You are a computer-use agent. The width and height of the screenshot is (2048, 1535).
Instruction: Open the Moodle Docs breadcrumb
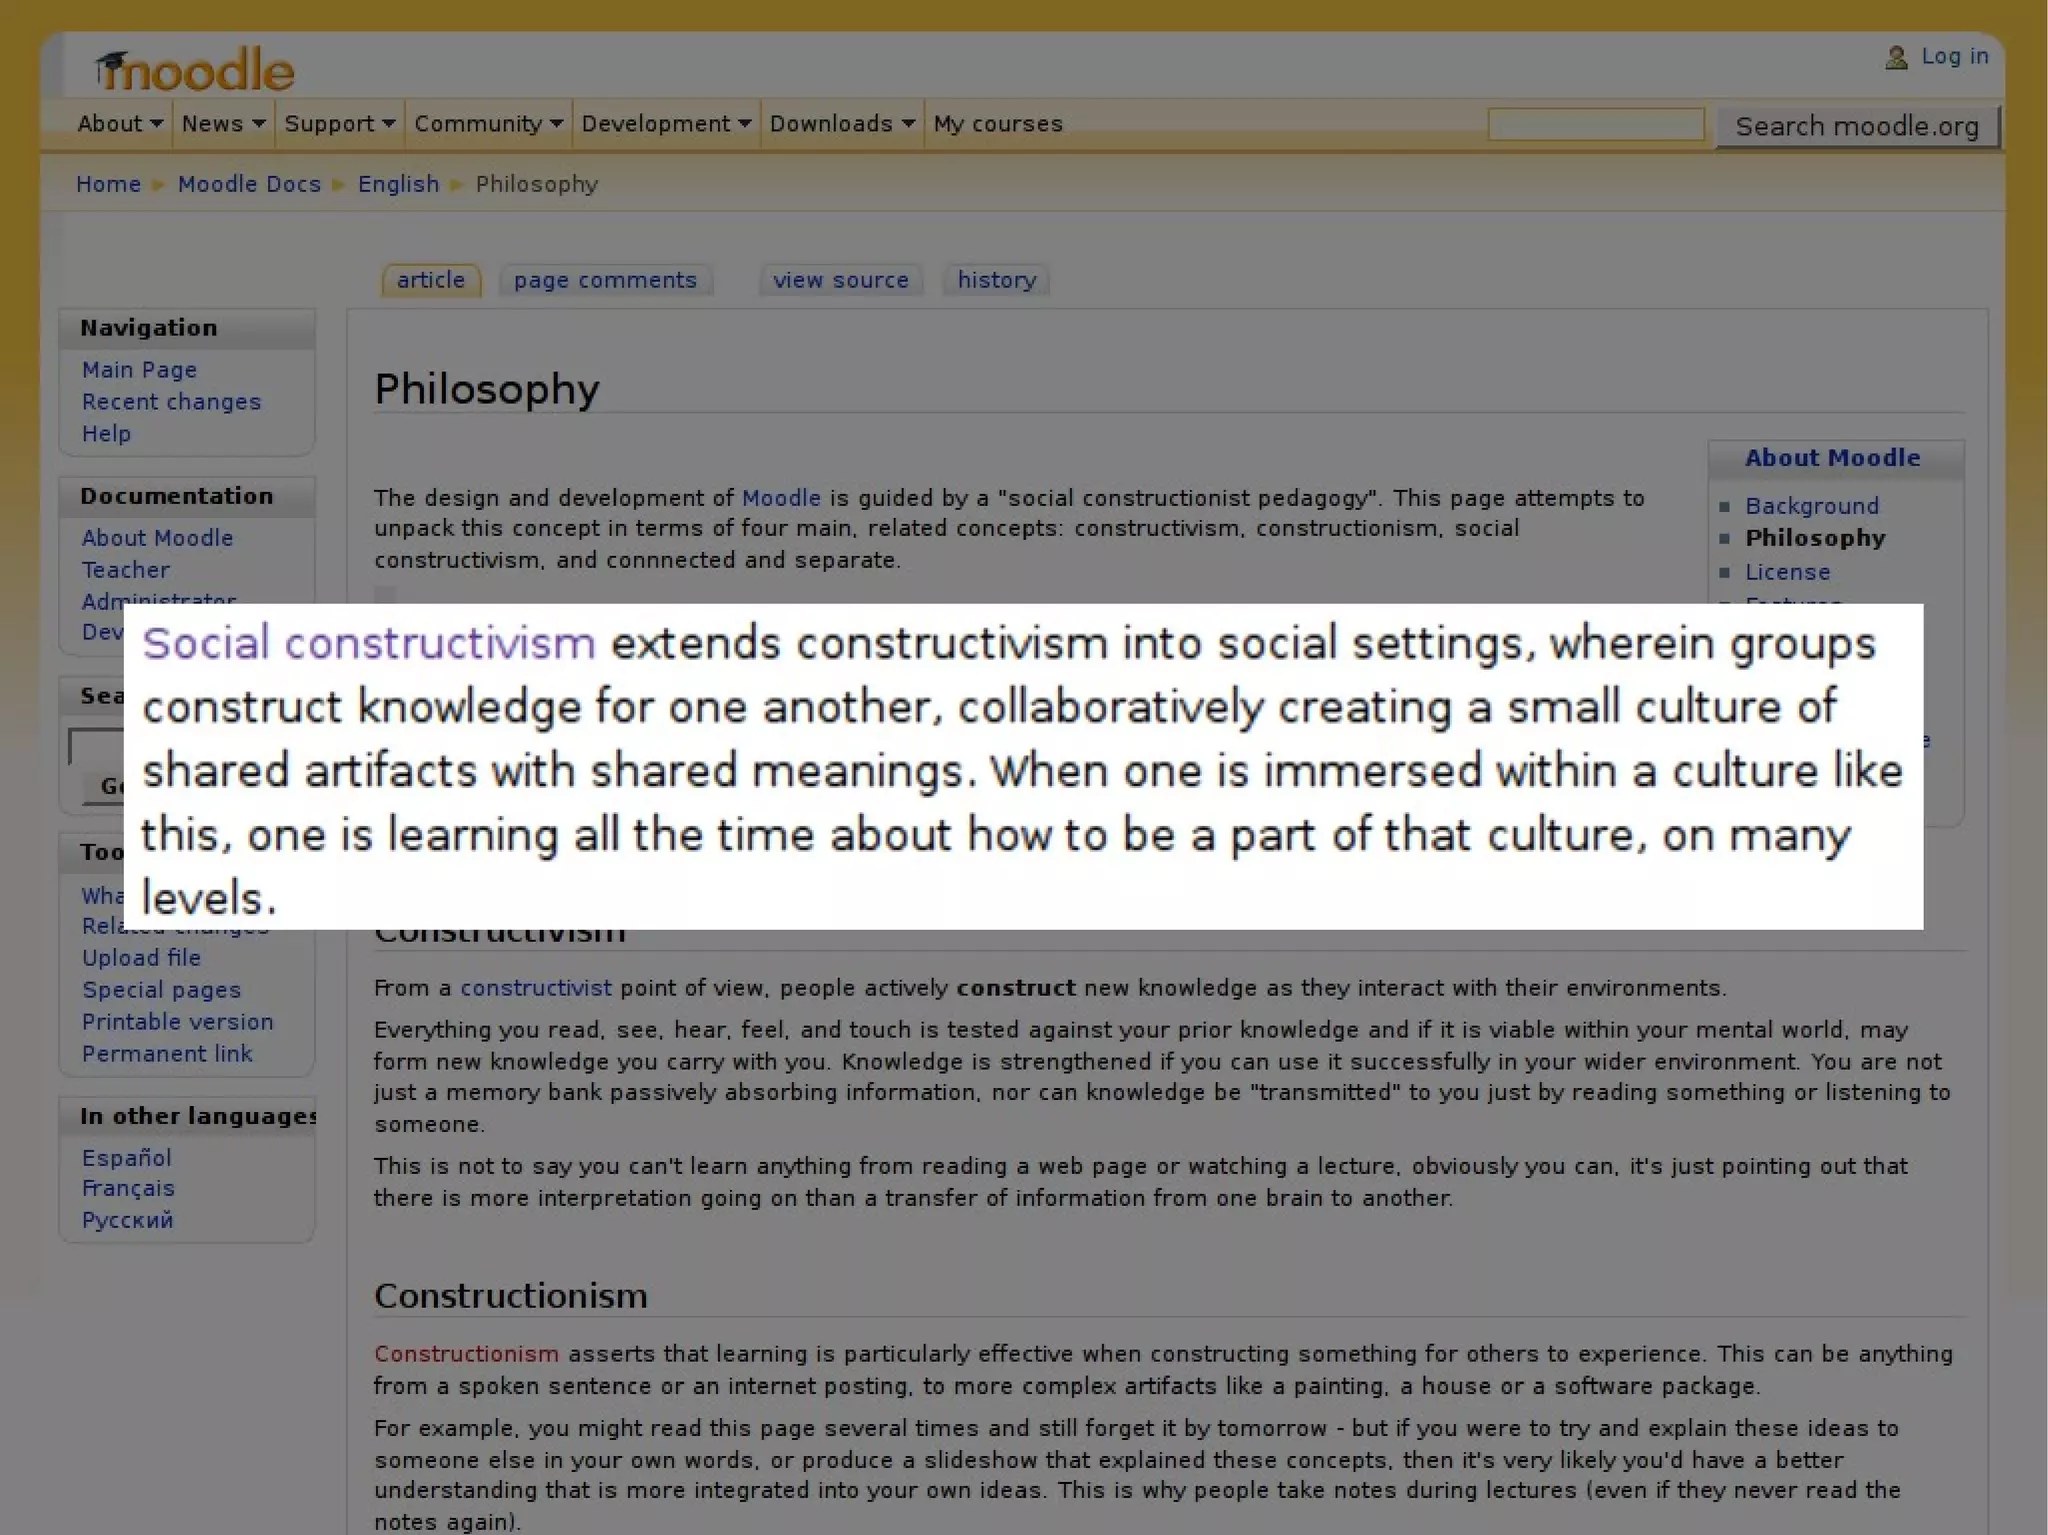click(249, 185)
